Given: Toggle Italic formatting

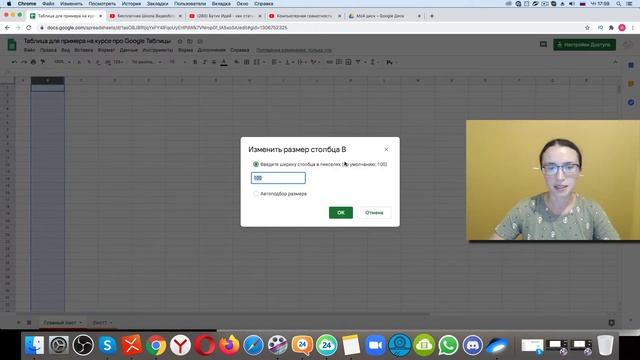Looking at the screenshot, I should (204, 62).
